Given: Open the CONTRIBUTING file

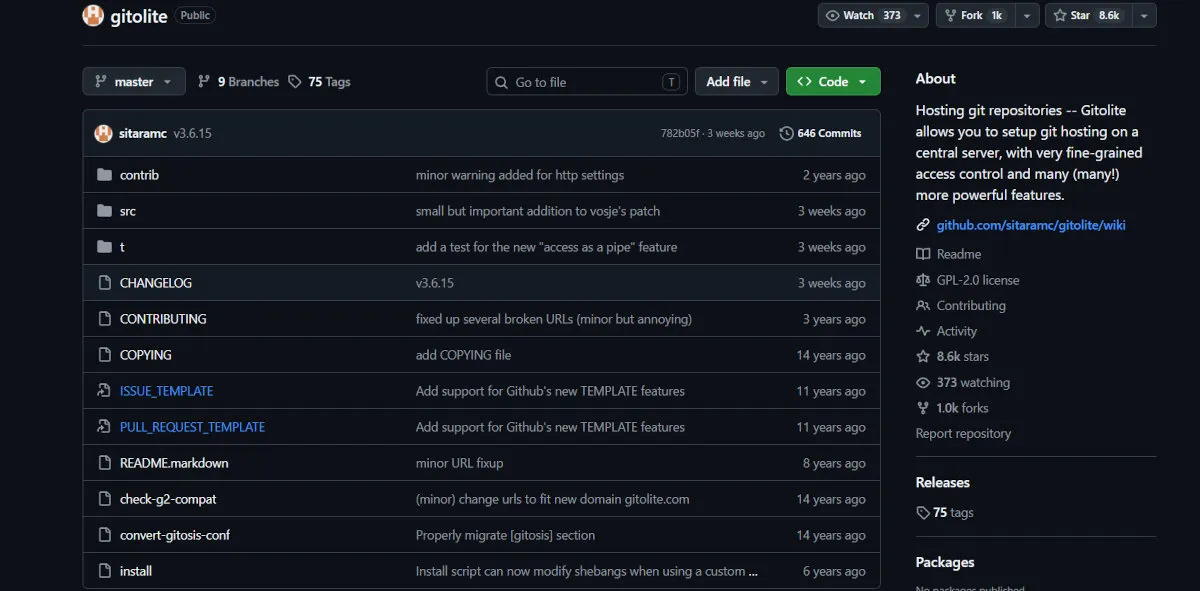Looking at the screenshot, I should [163, 319].
